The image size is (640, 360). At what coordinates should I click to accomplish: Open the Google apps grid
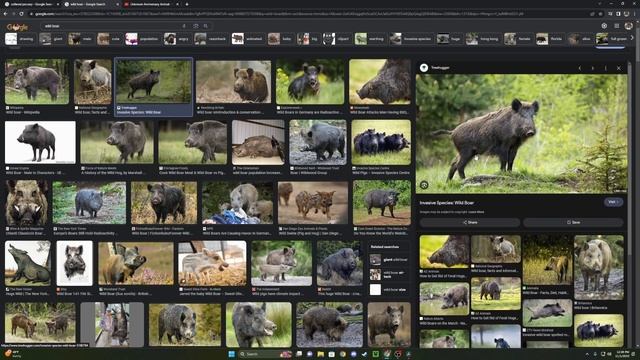coord(617,26)
